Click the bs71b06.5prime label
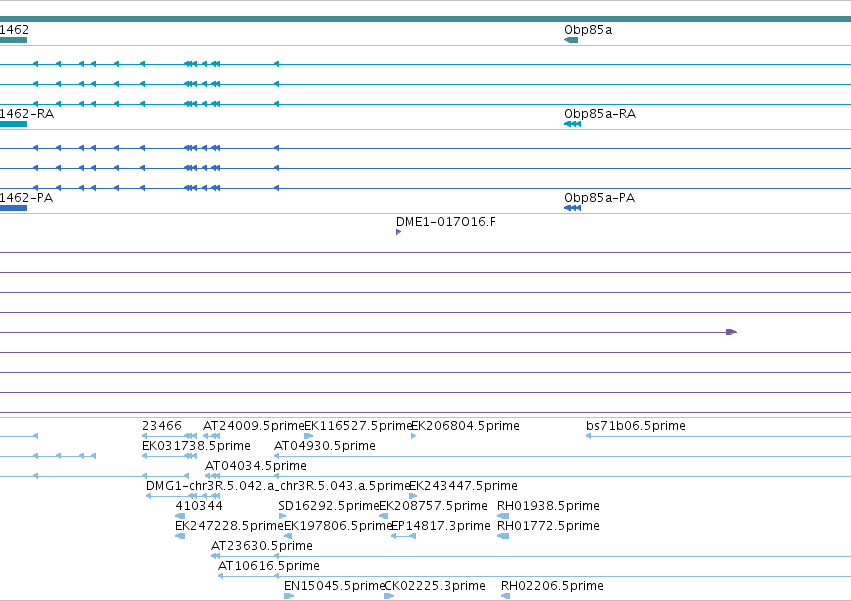851x601 pixels. click(636, 426)
